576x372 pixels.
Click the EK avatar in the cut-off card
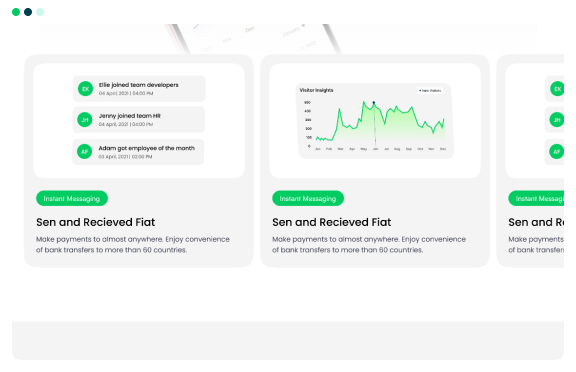(557, 89)
